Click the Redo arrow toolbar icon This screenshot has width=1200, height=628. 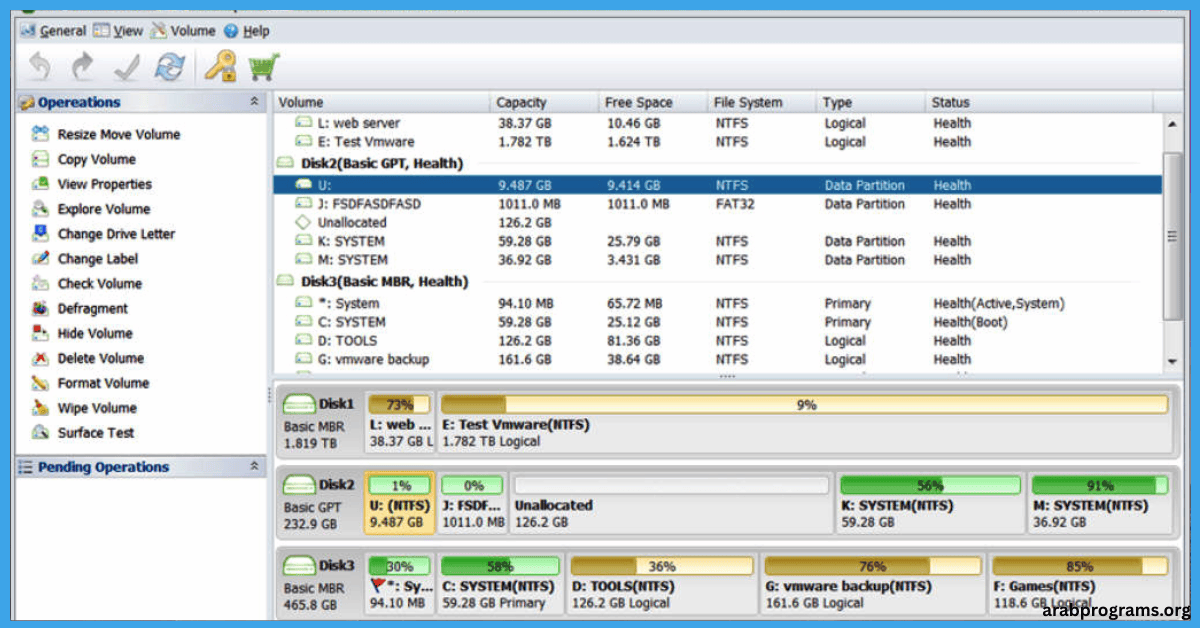point(83,67)
